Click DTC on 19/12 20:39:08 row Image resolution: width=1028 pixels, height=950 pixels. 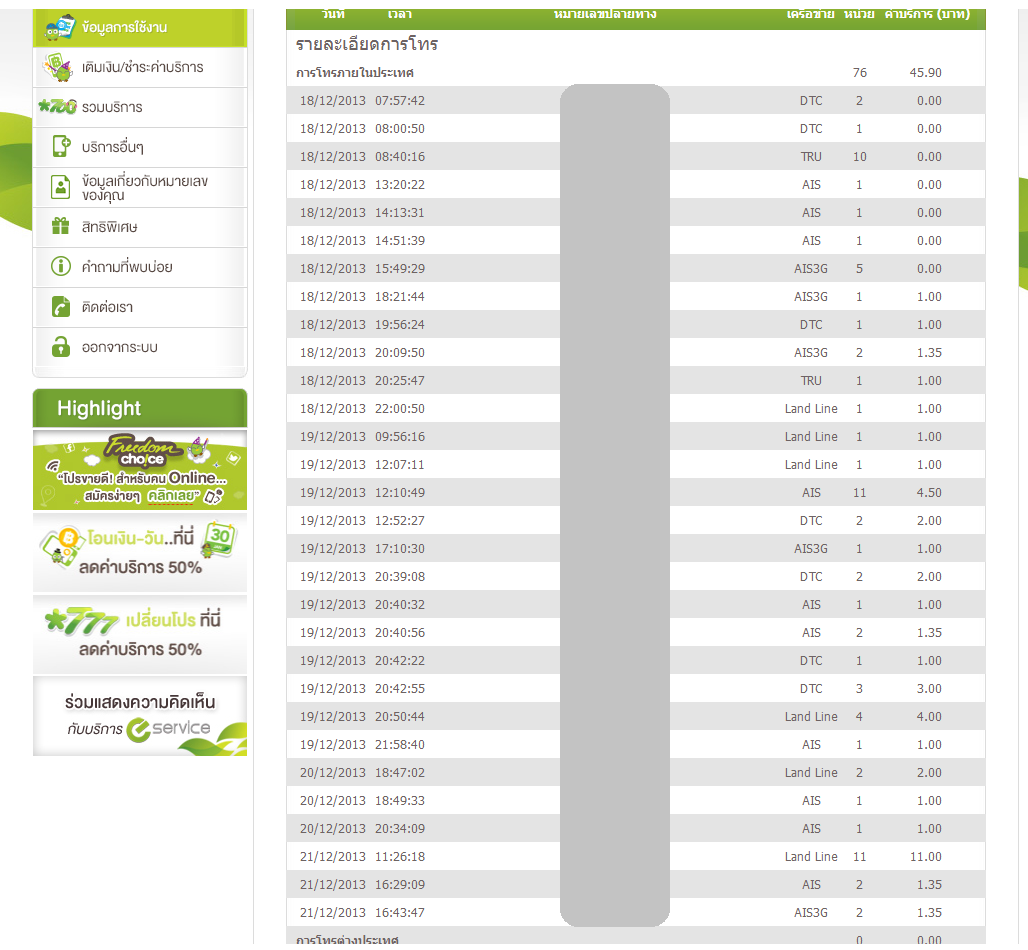click(811, 577)
